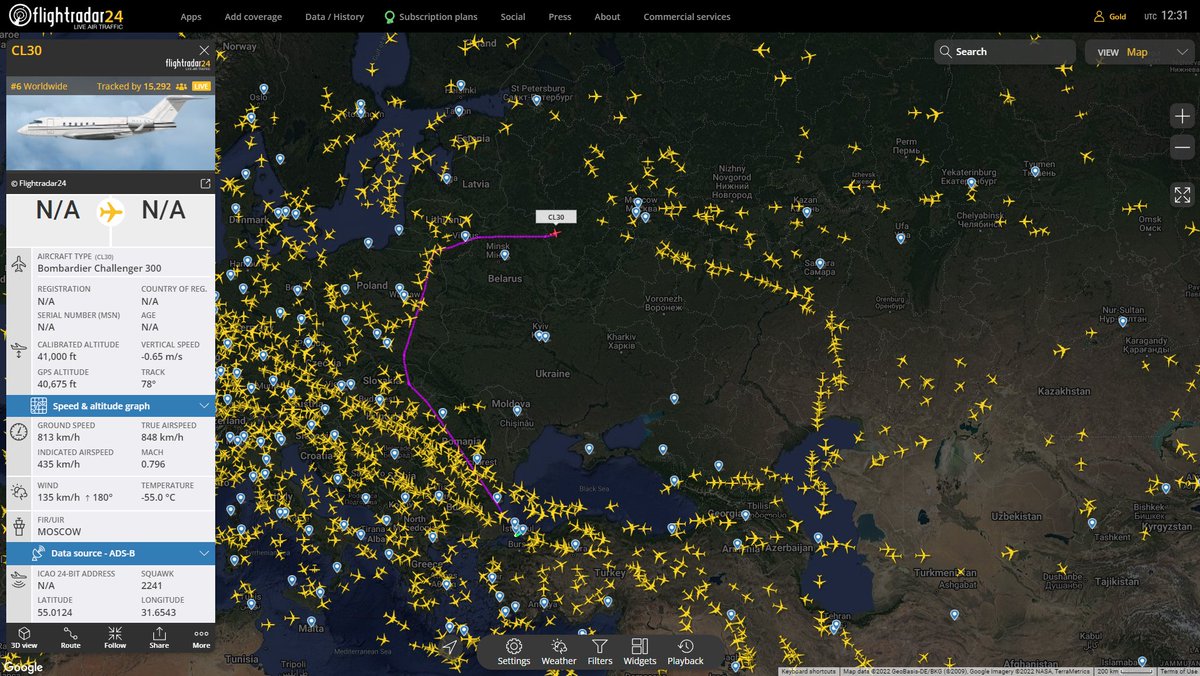Open Filters panel
This screenshot has width=1200, height=676.
(600, 652)
